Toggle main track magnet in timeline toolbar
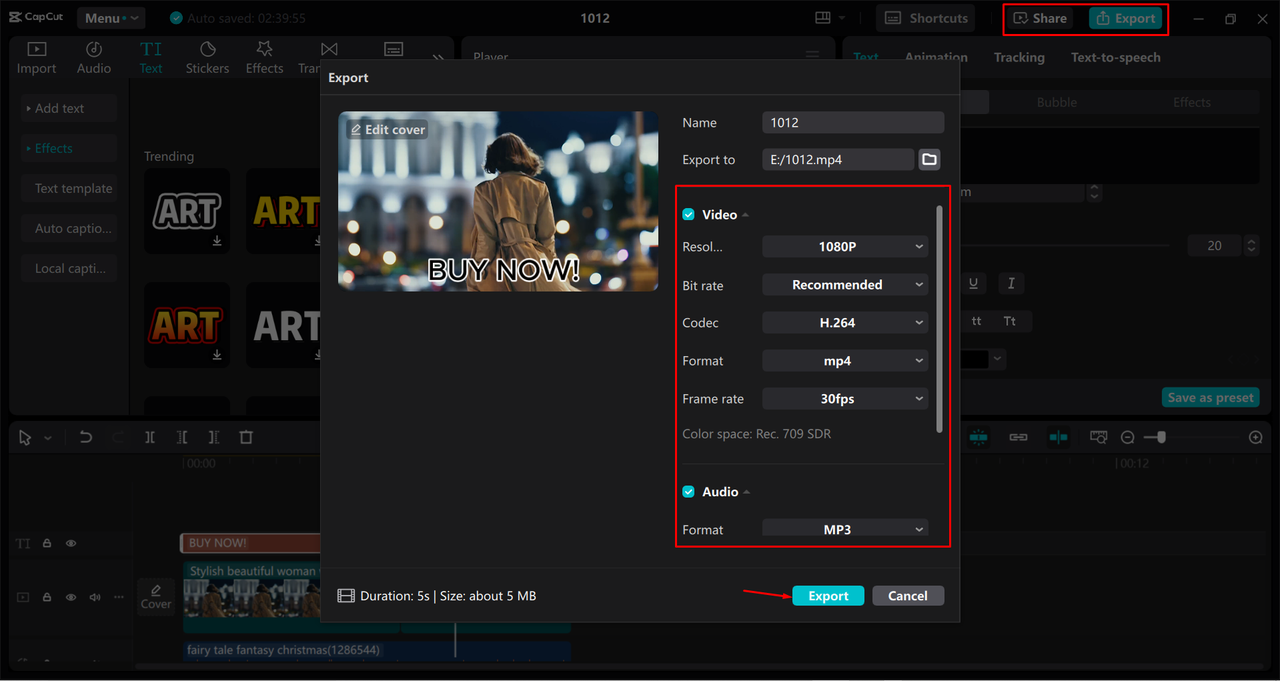Viewport: 1280px width, 681px height. click(978, 437)
